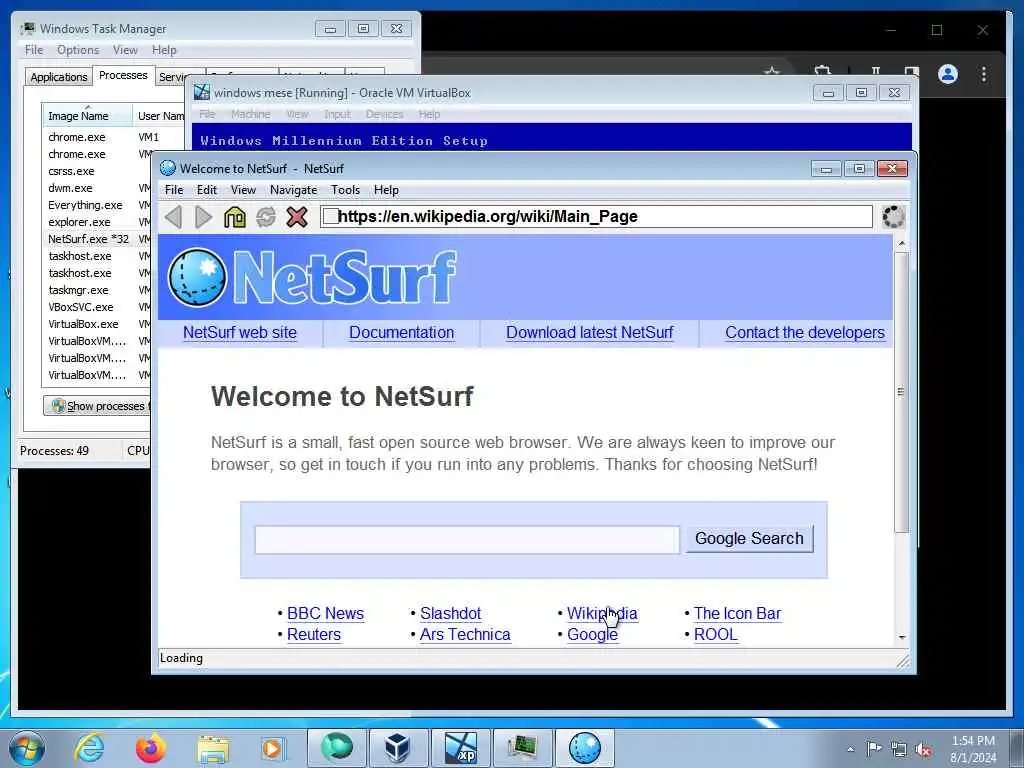The width and height of the screenshot is (1024, 768).
Task: Follow Download latest NetSurf link
Action: tap(589, 332)
